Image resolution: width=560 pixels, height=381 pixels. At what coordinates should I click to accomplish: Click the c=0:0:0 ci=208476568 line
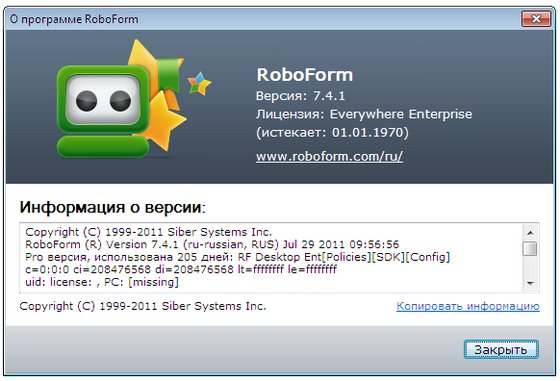tap(181, 269)
